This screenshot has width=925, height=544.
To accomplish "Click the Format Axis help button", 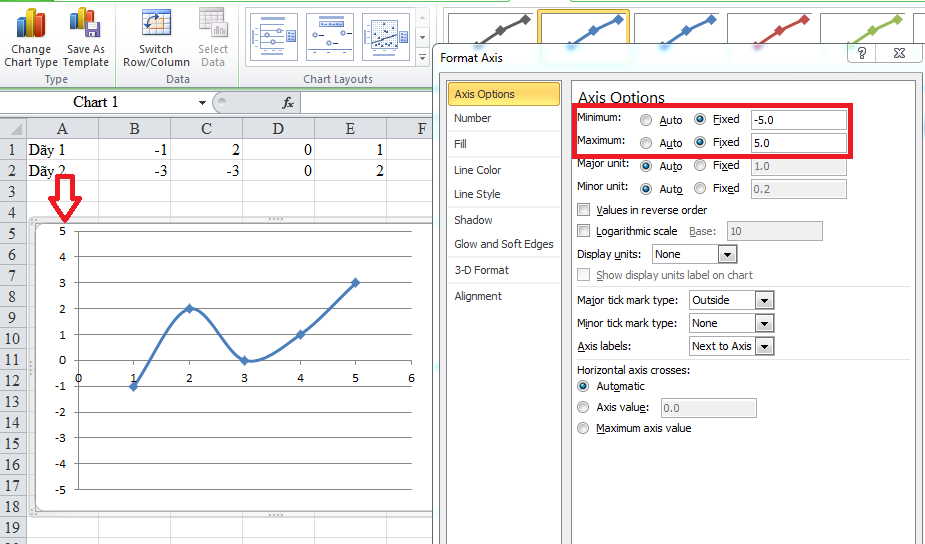I will [x=862, y=54].
